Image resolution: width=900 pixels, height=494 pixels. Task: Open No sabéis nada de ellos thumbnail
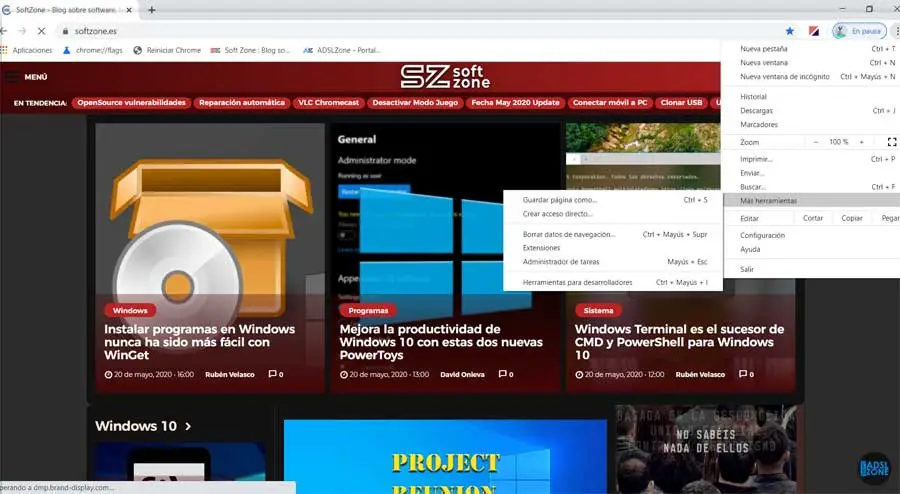coord(706,449)
